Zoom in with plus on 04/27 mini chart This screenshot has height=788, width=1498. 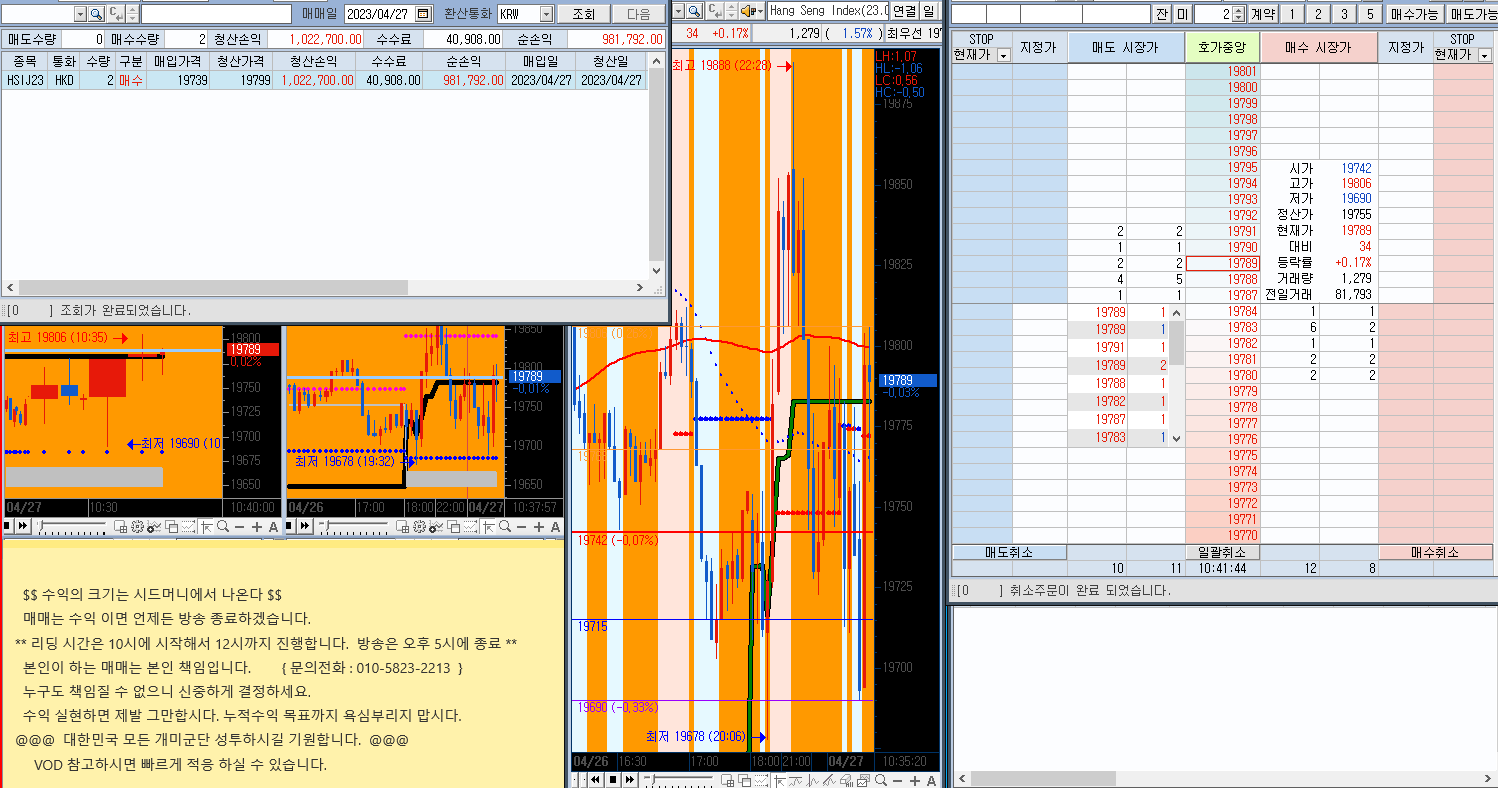257,526
